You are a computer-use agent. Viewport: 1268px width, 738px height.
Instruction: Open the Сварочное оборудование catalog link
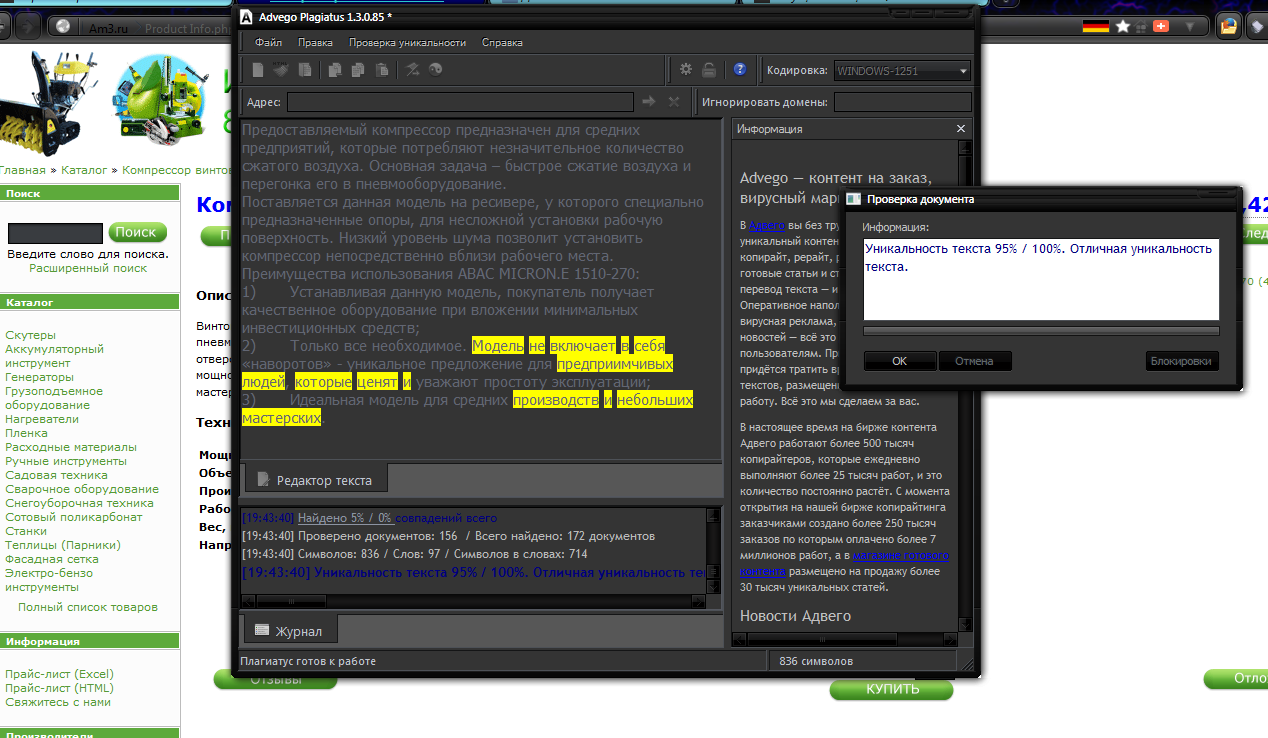pos(82,489)
